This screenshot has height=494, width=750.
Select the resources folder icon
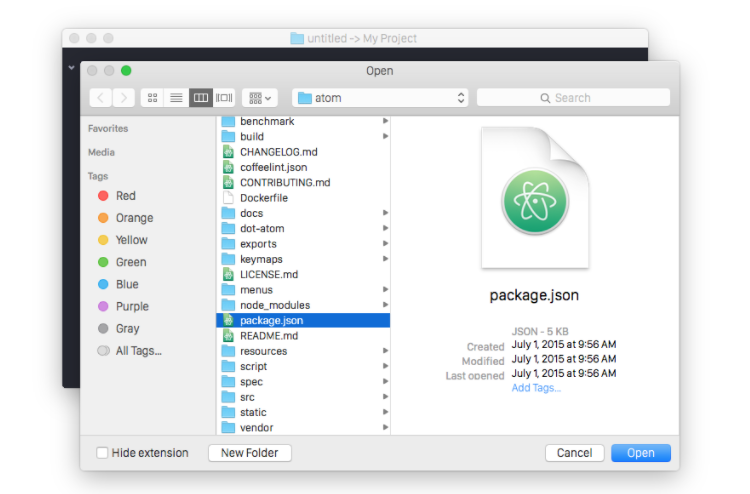tap(228, 351)
